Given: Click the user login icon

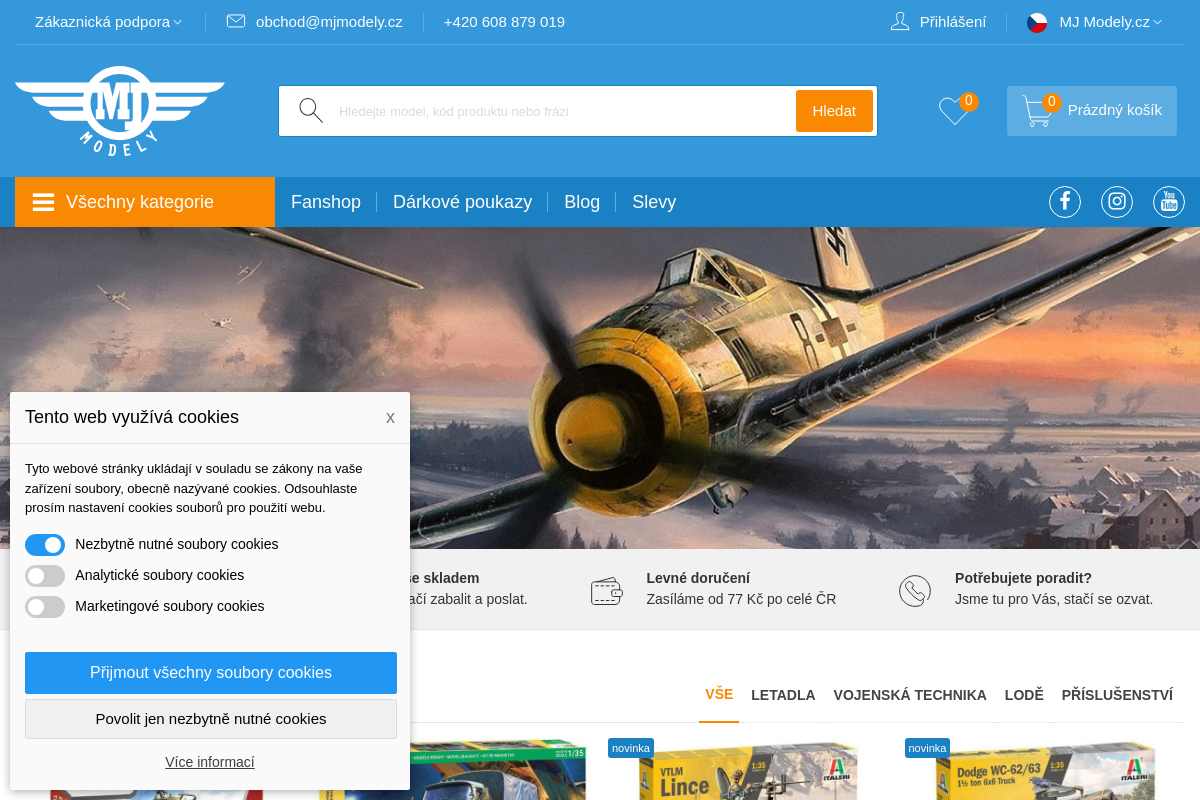Looking at the screenshot, I should tap(900, 21).
